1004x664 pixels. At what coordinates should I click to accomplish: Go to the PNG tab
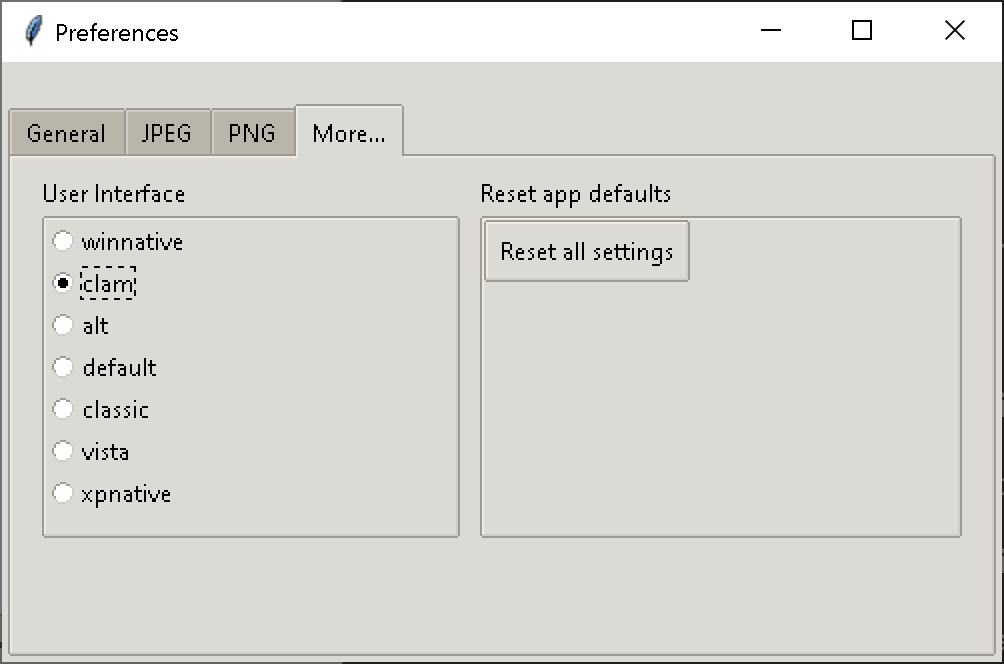pos(252,134)
